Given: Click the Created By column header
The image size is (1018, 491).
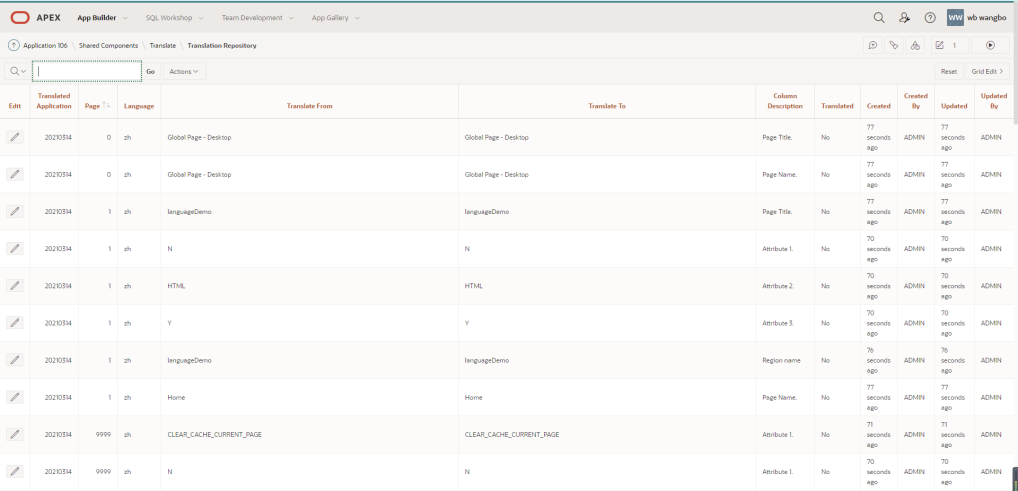Looking at the screenshot, I should coord(915,101).
